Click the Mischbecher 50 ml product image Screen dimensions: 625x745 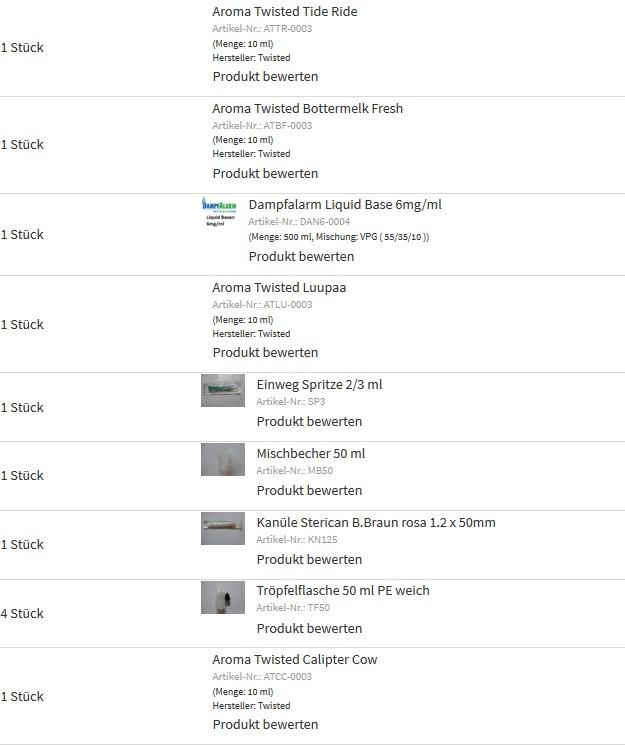(223, 459)
